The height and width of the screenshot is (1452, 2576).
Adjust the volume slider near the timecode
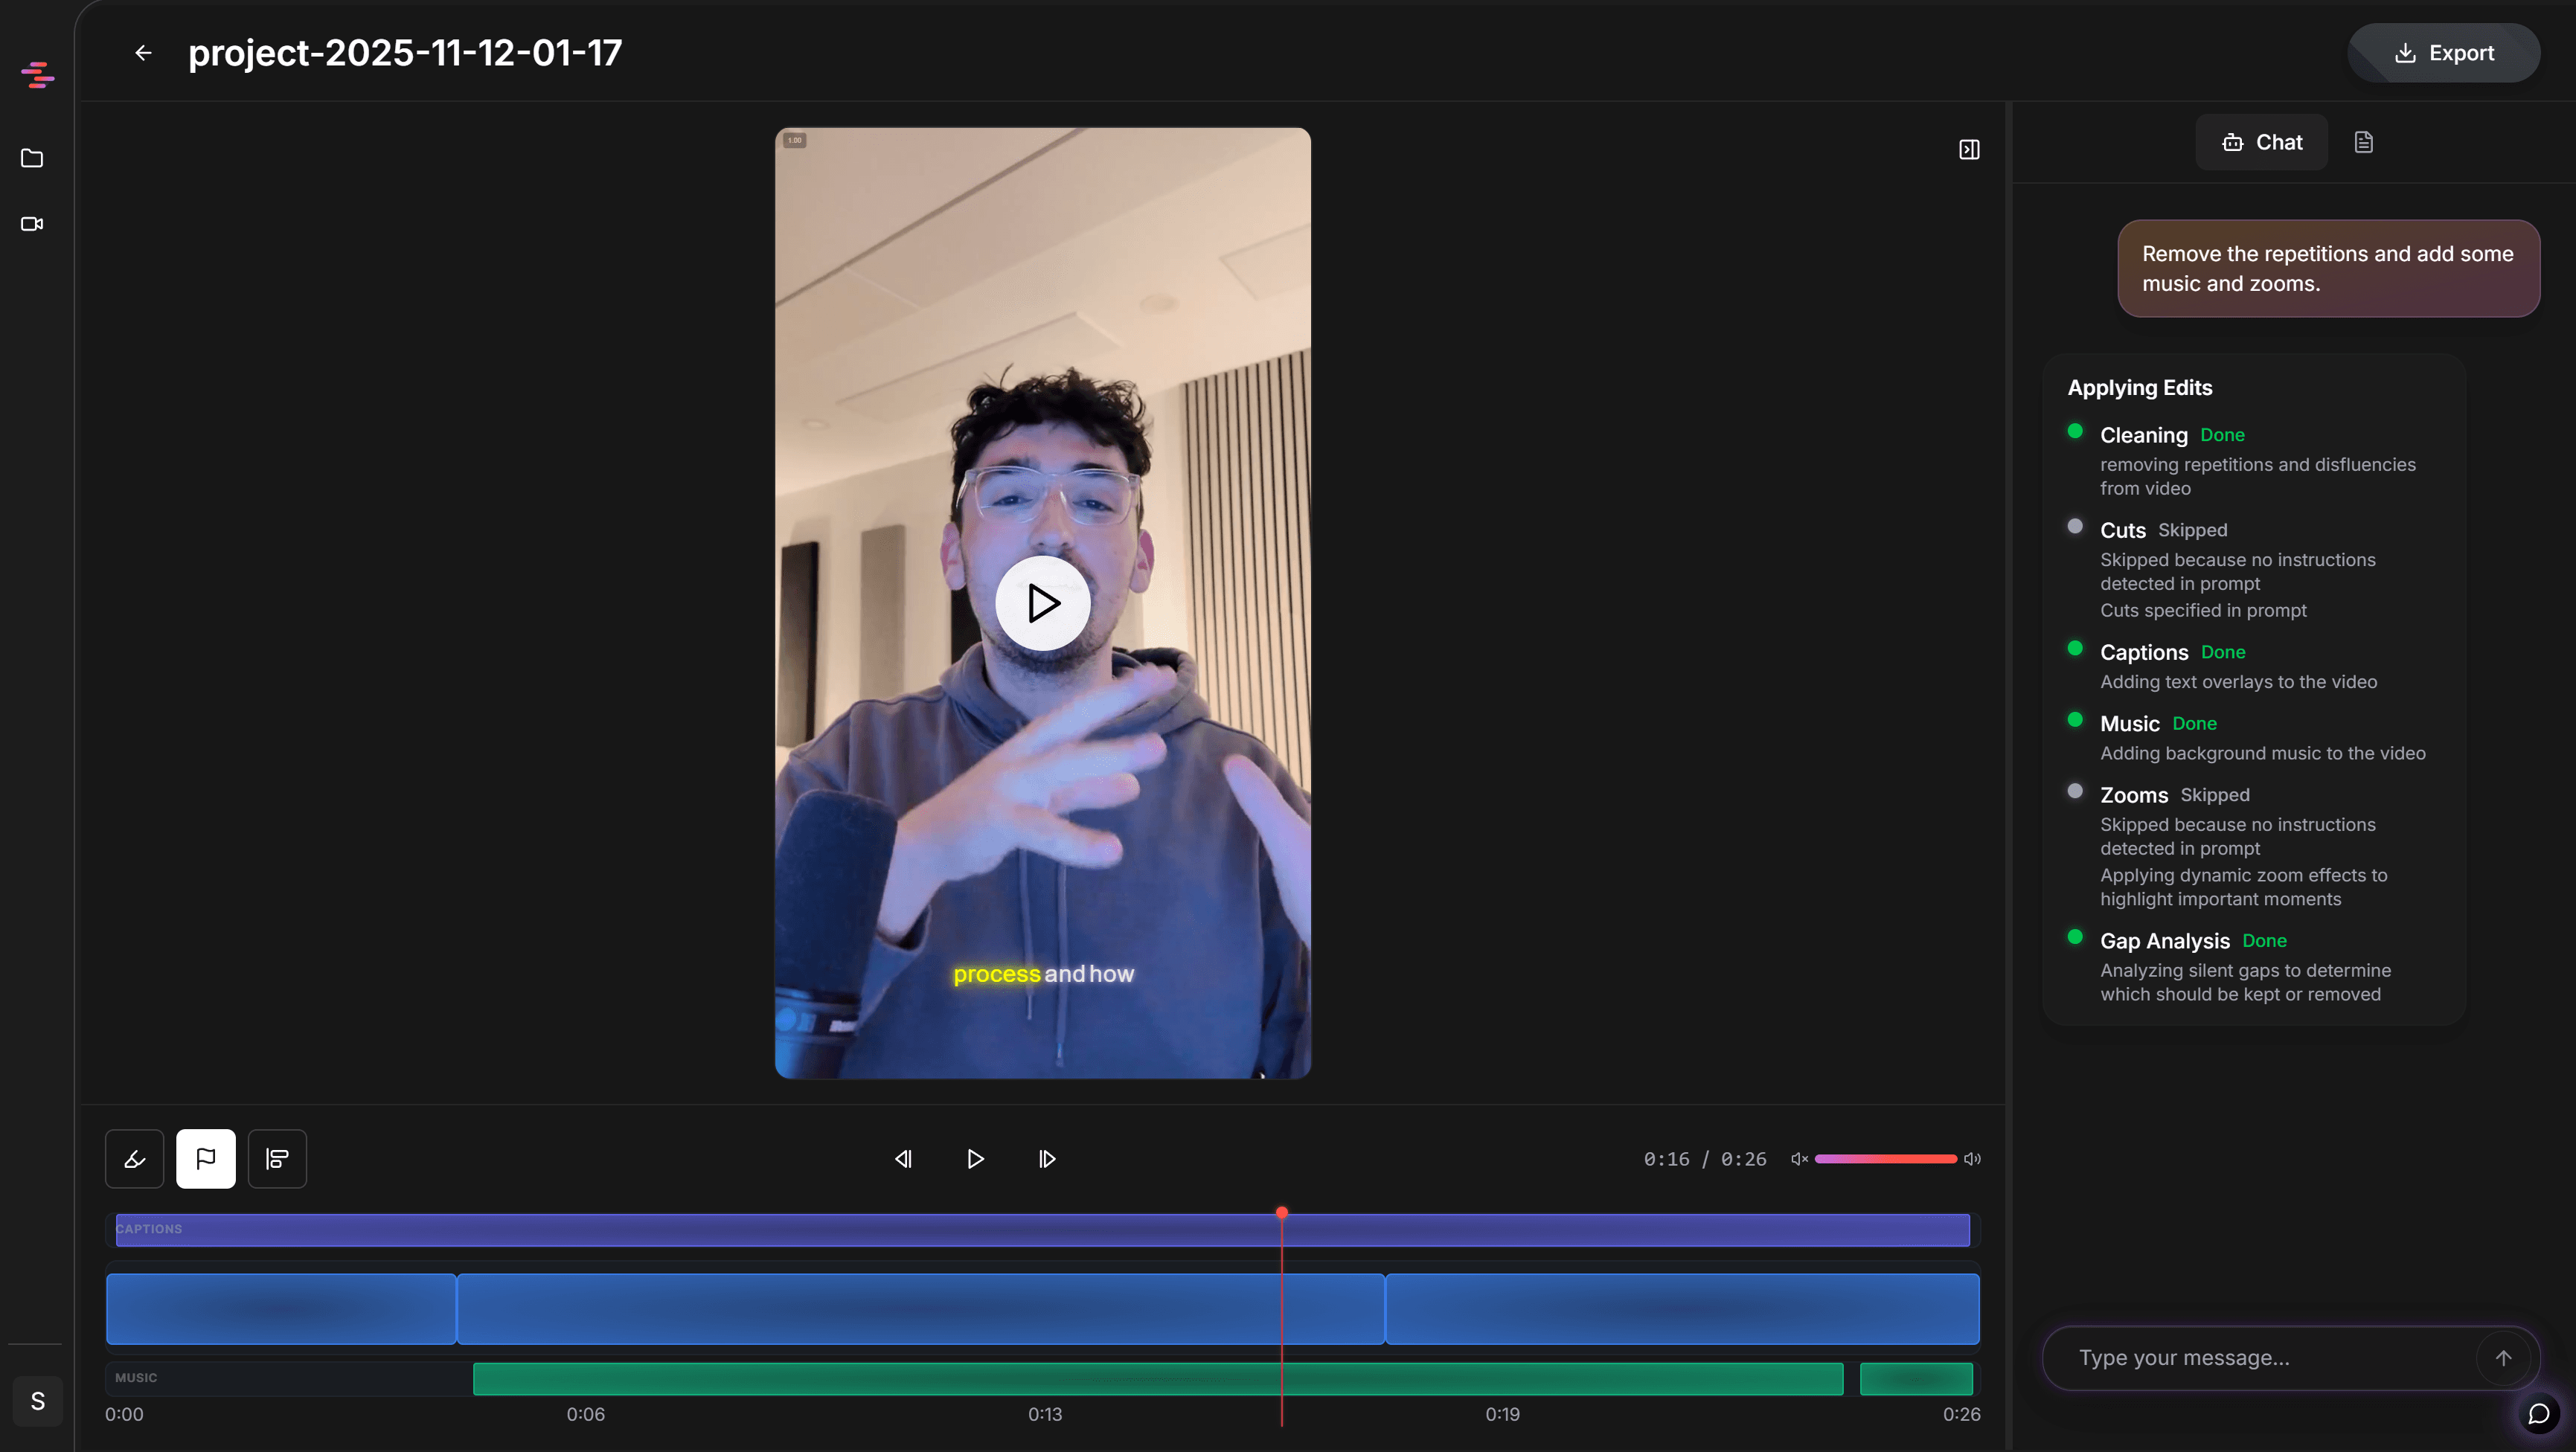point(1885,1158)
